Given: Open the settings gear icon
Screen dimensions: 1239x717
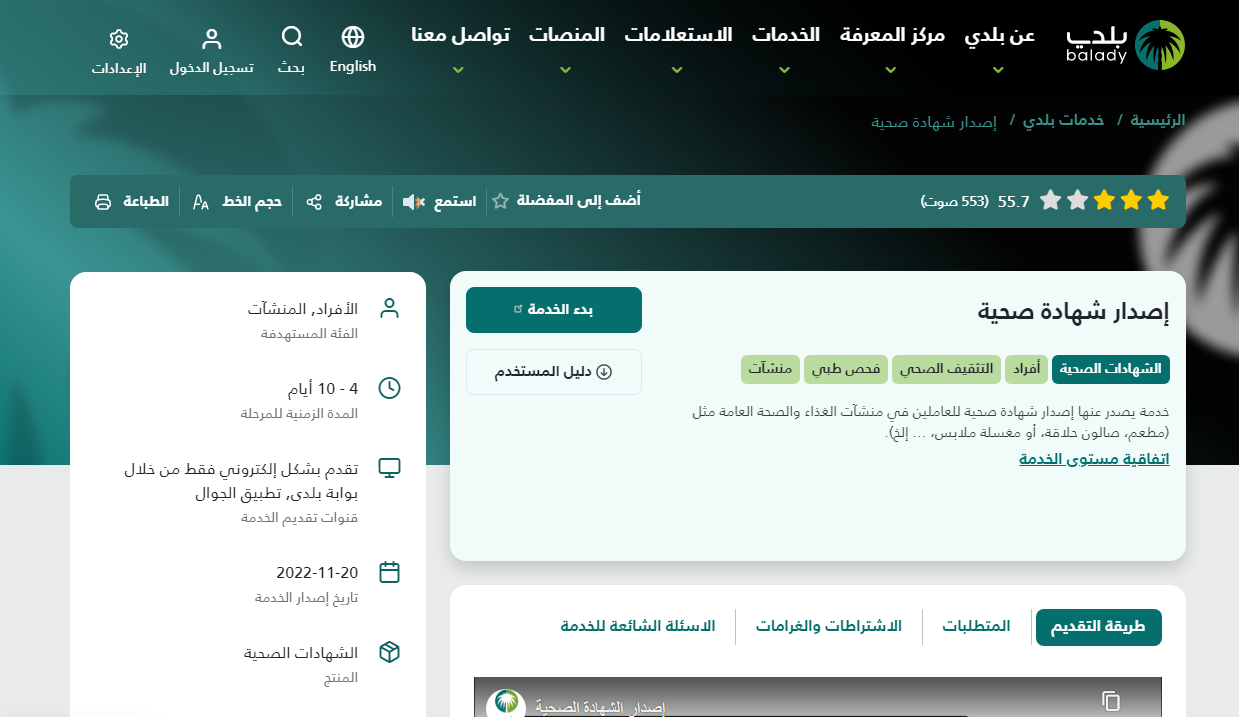Looking at the screenshot, I should pos(119,39).
